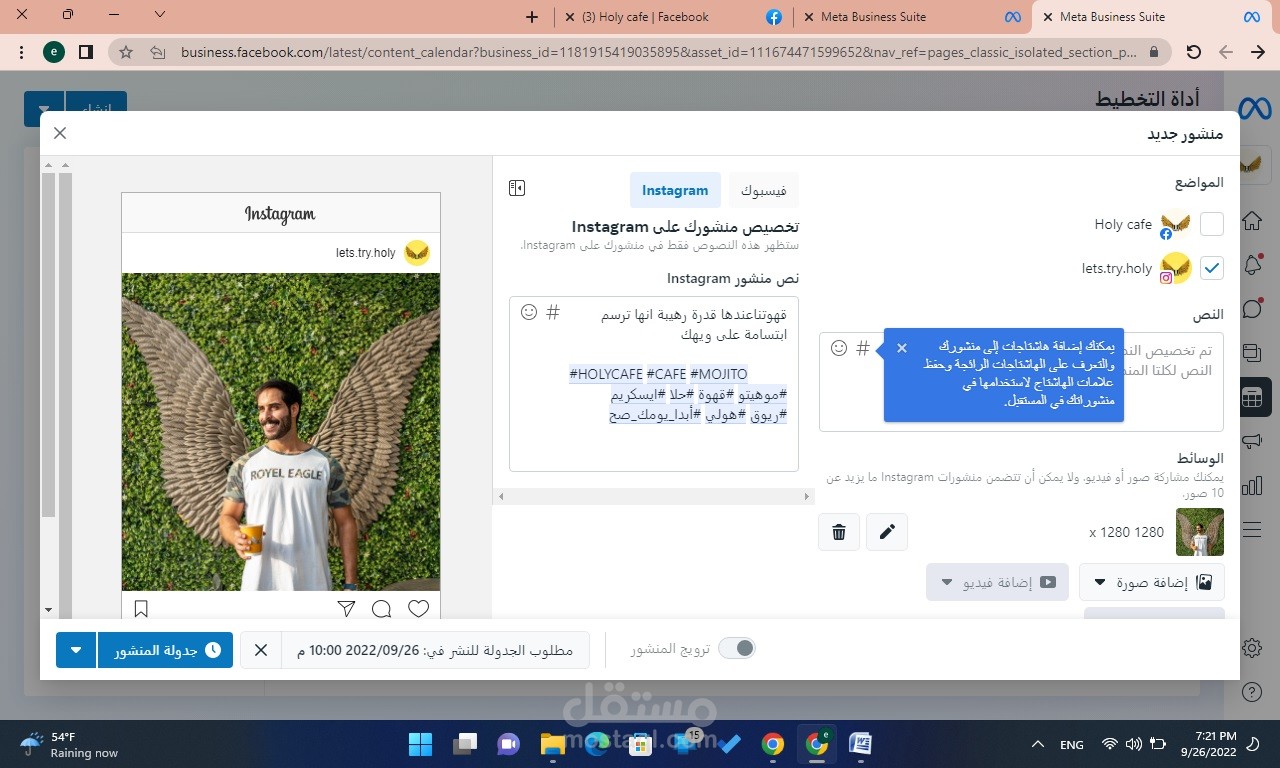The height and width of the screenshot is (768, 1280).
Task: Check the Holy cafe Facebook placement
Action: tap(1211, 224)
